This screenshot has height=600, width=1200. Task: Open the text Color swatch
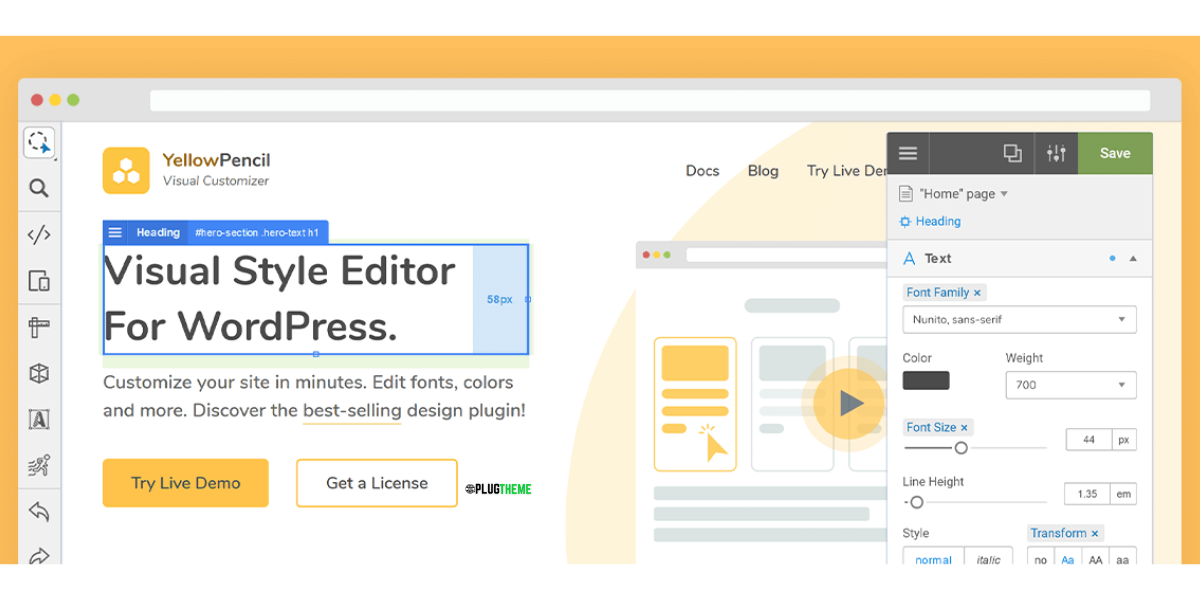click(926, 381)
